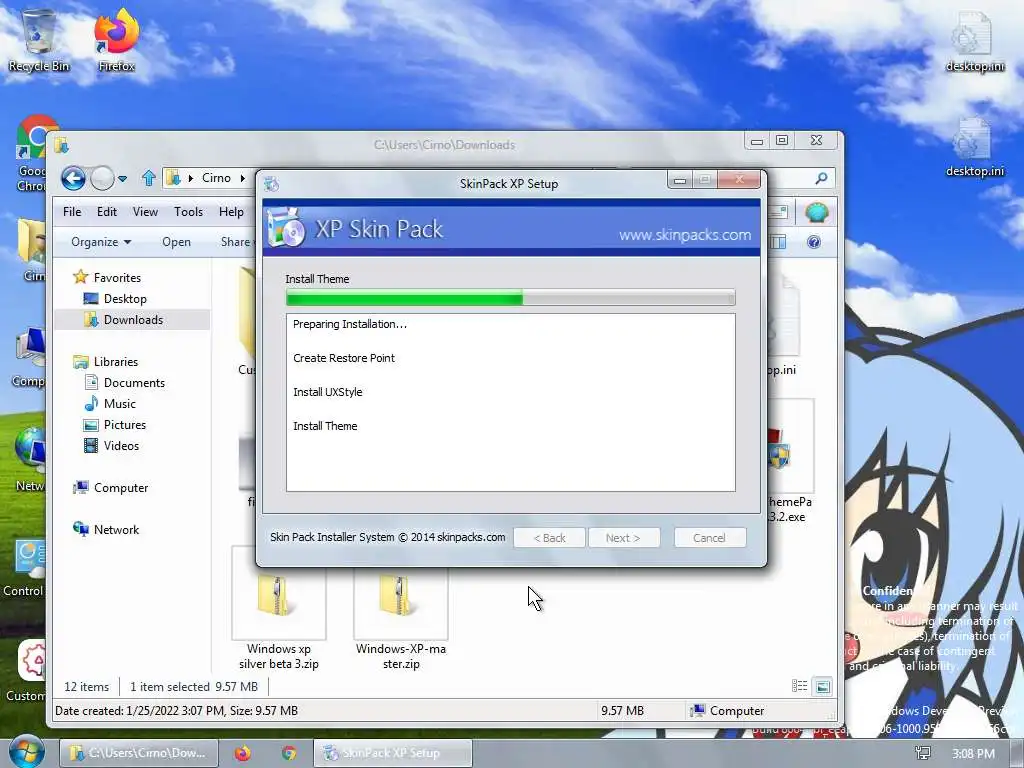Go up one folder level
This screenshot has width=1024, height=768.
tap(148, 178)
